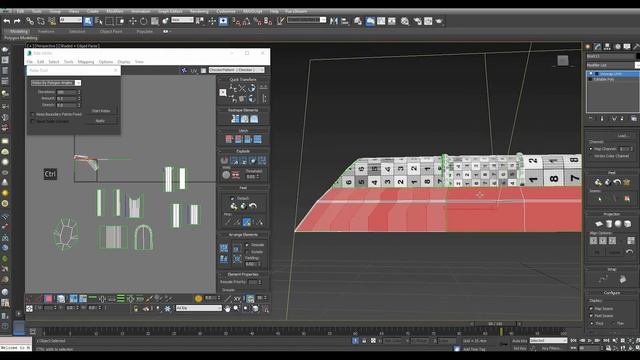This screenshot has height=360, width=640.
Task: Click the Apply button in Relax Tool
Action: pos(100,121)
